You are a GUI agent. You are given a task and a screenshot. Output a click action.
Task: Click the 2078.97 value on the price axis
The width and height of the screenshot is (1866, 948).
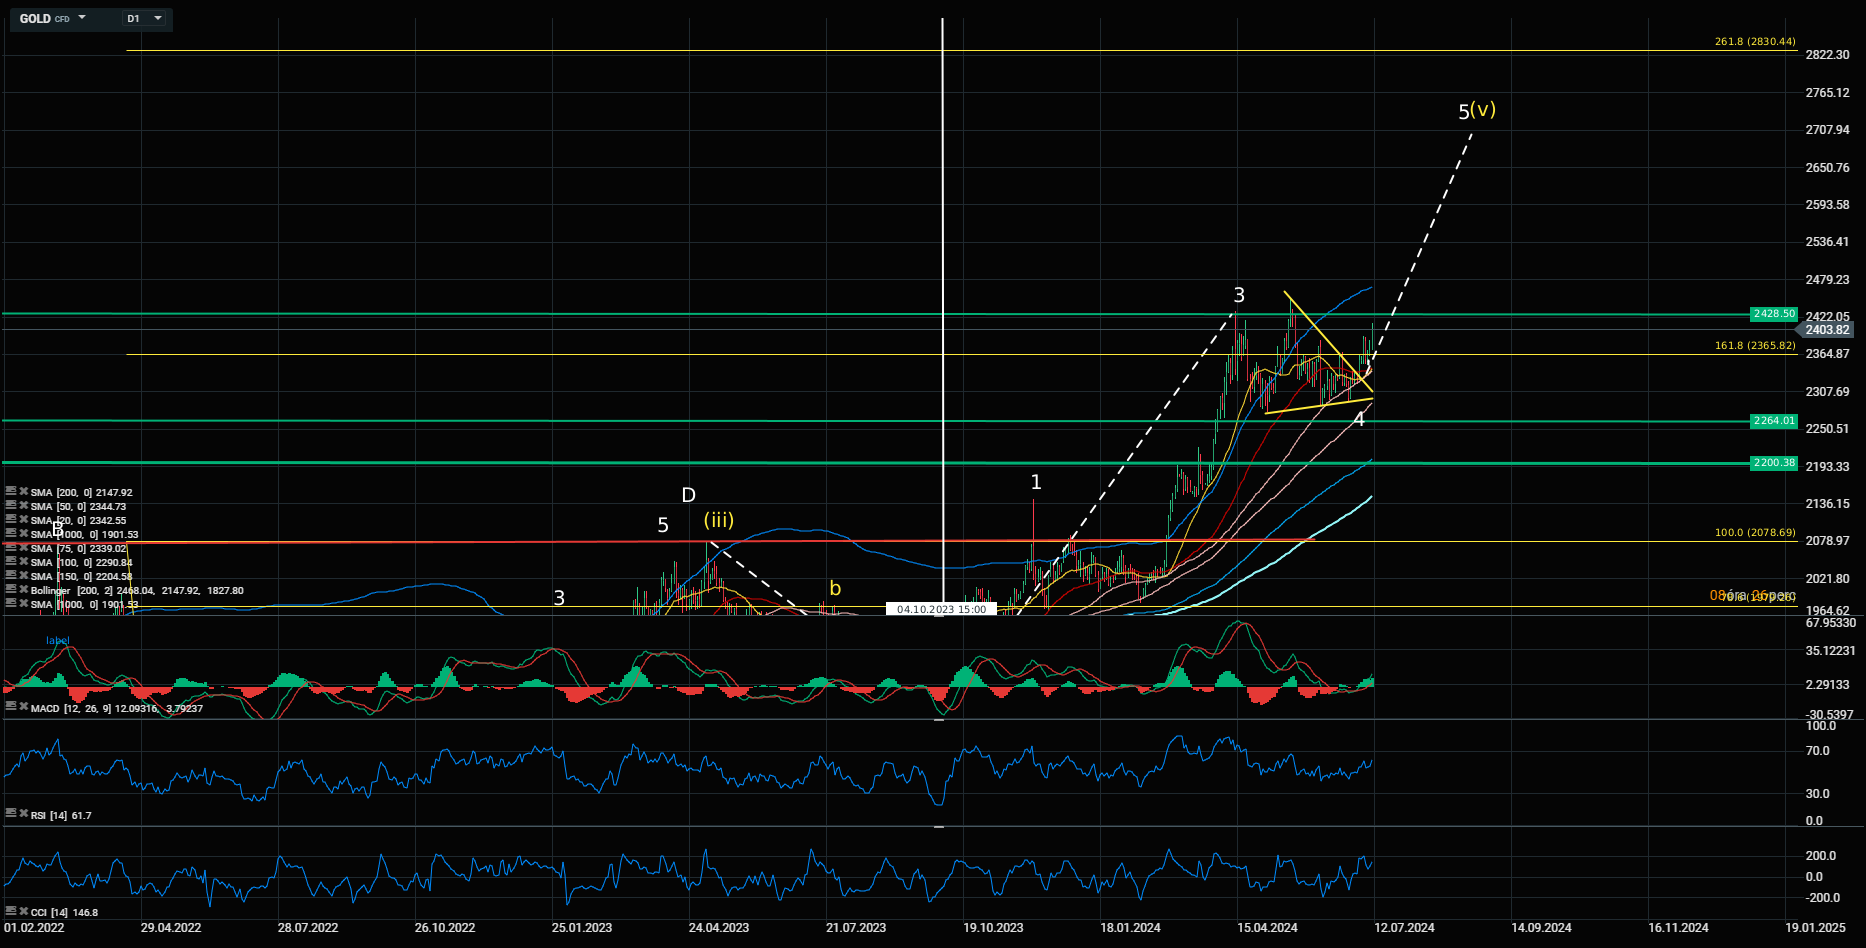coord(1827,541)
